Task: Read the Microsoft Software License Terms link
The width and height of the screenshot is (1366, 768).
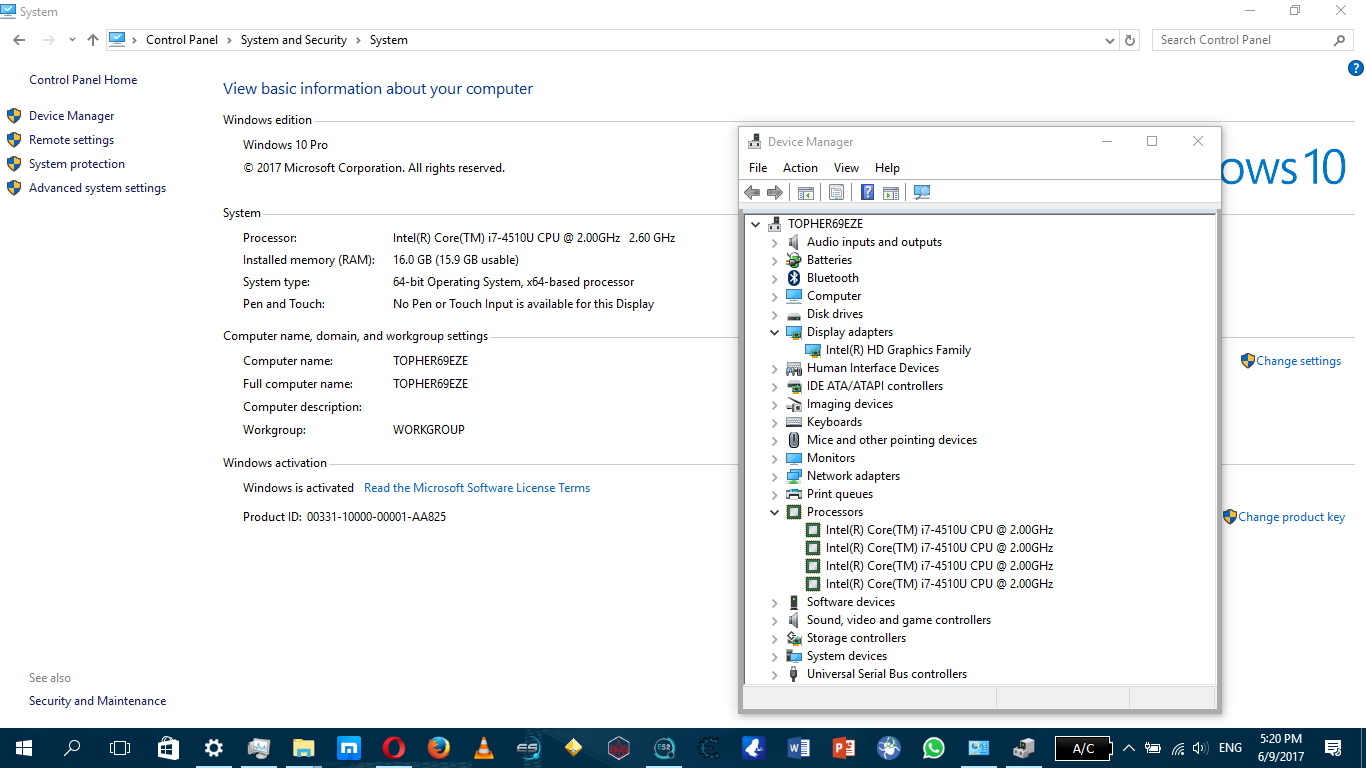Action: coord(477,488)
